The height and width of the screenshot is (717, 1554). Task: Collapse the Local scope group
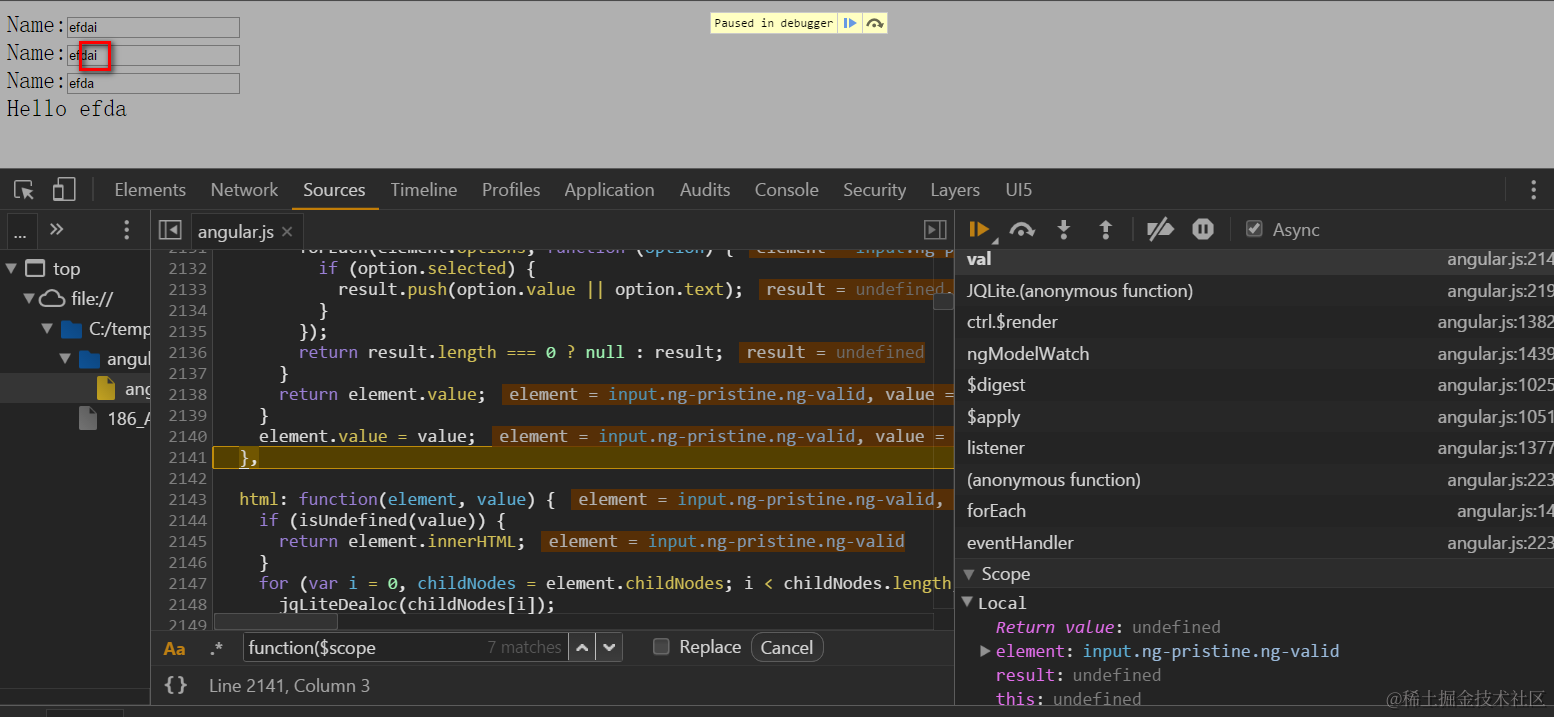coord(967,602)
